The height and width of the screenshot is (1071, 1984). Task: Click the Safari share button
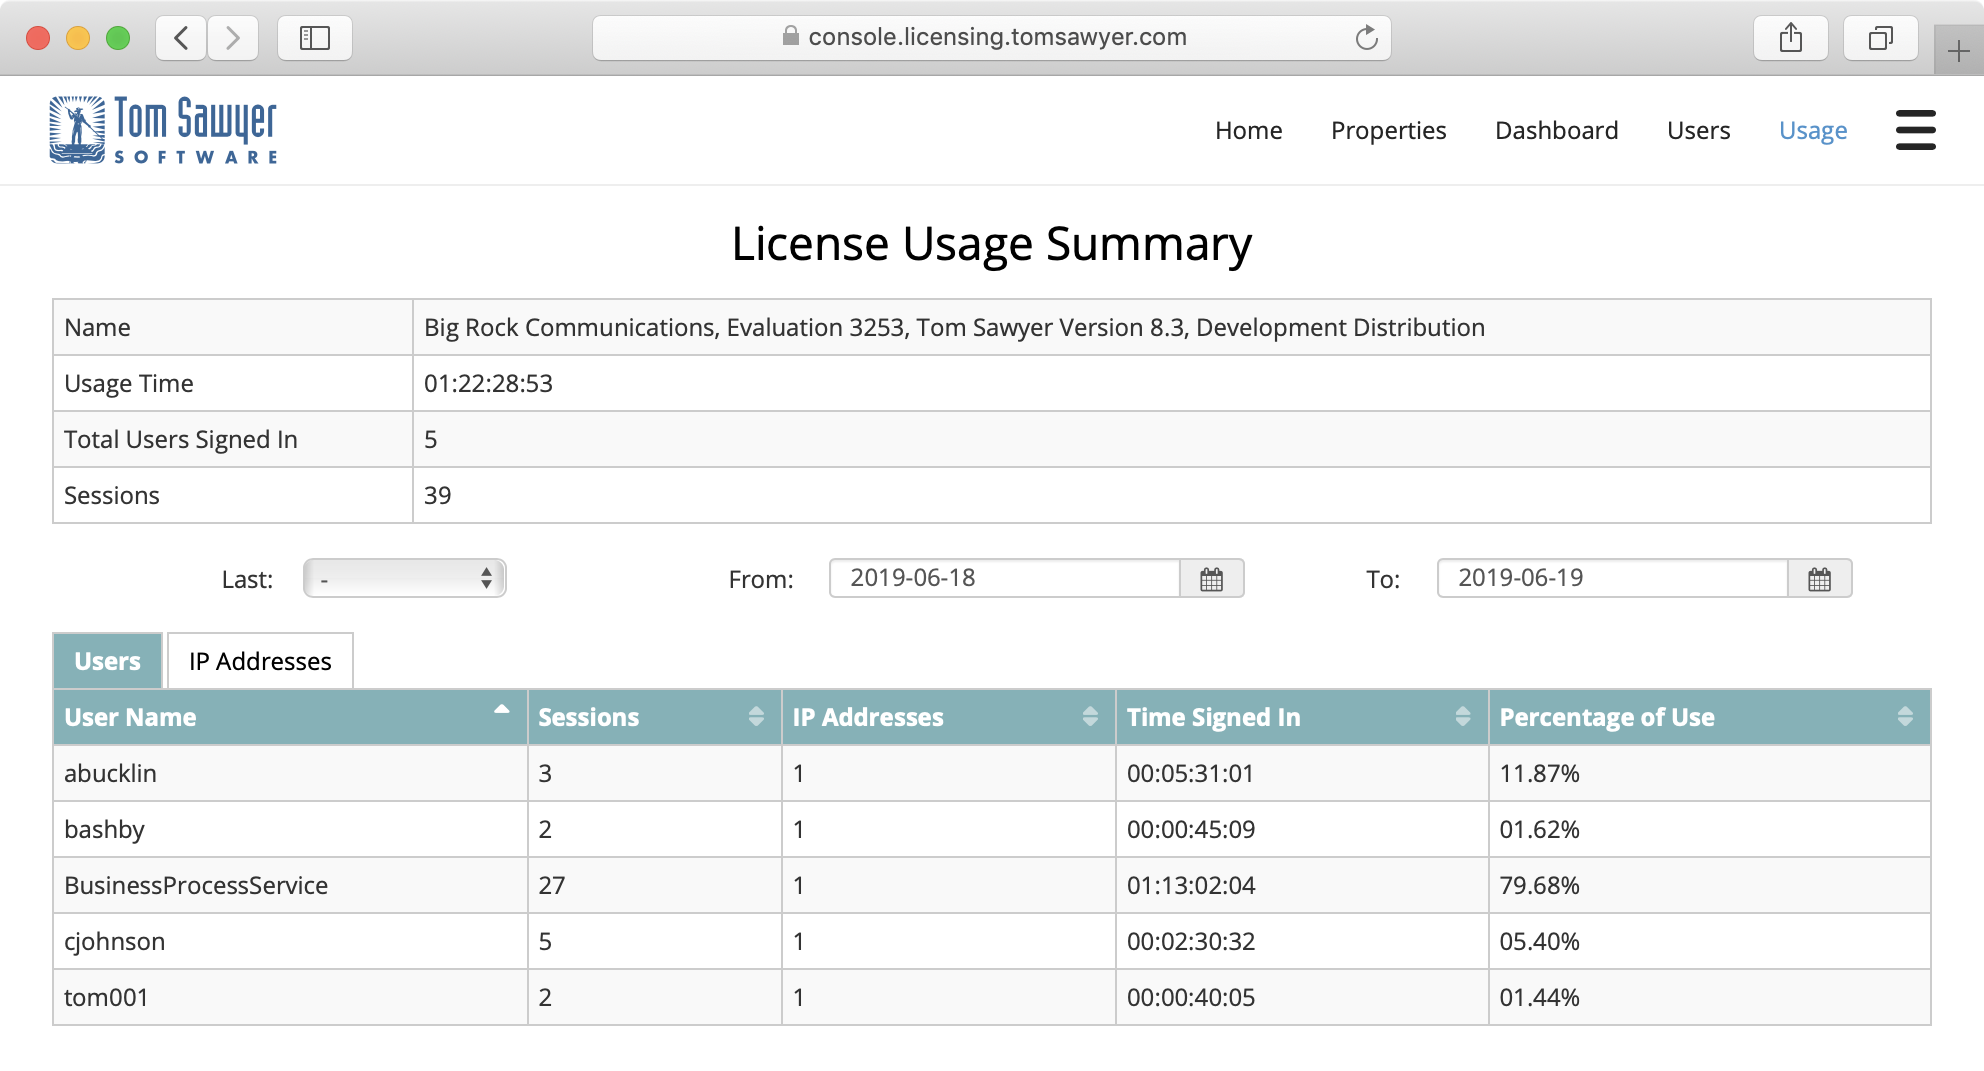(x=1791, y=38)
